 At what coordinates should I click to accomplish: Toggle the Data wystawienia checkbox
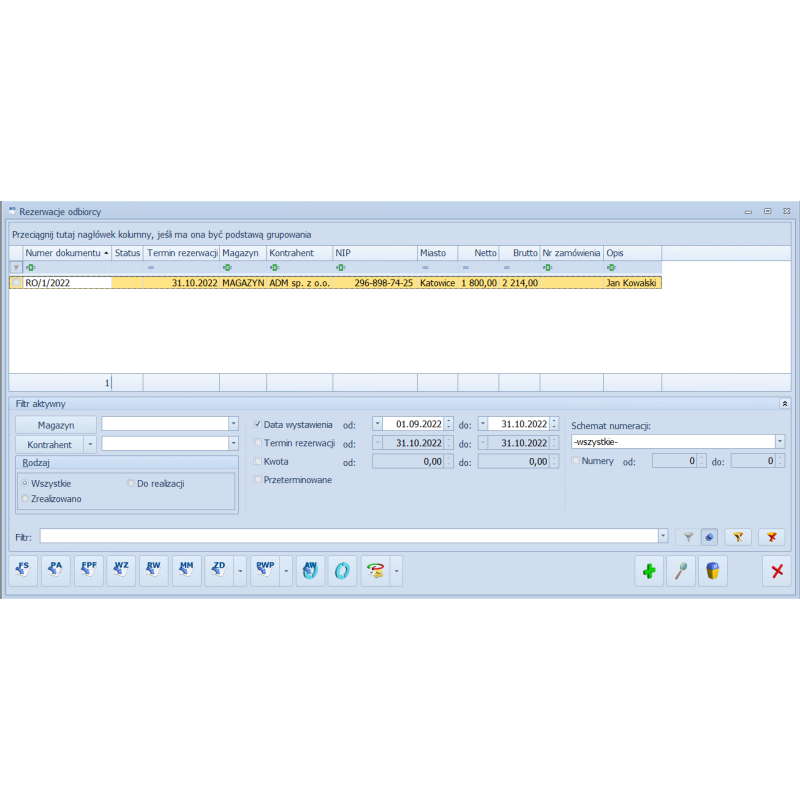pyautogui.click(x=258, y=424)
